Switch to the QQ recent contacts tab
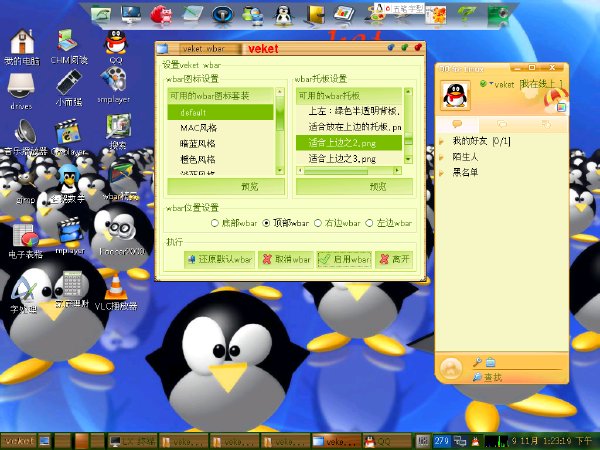Viewport: 600px width, 450px height. coord(546,124)
